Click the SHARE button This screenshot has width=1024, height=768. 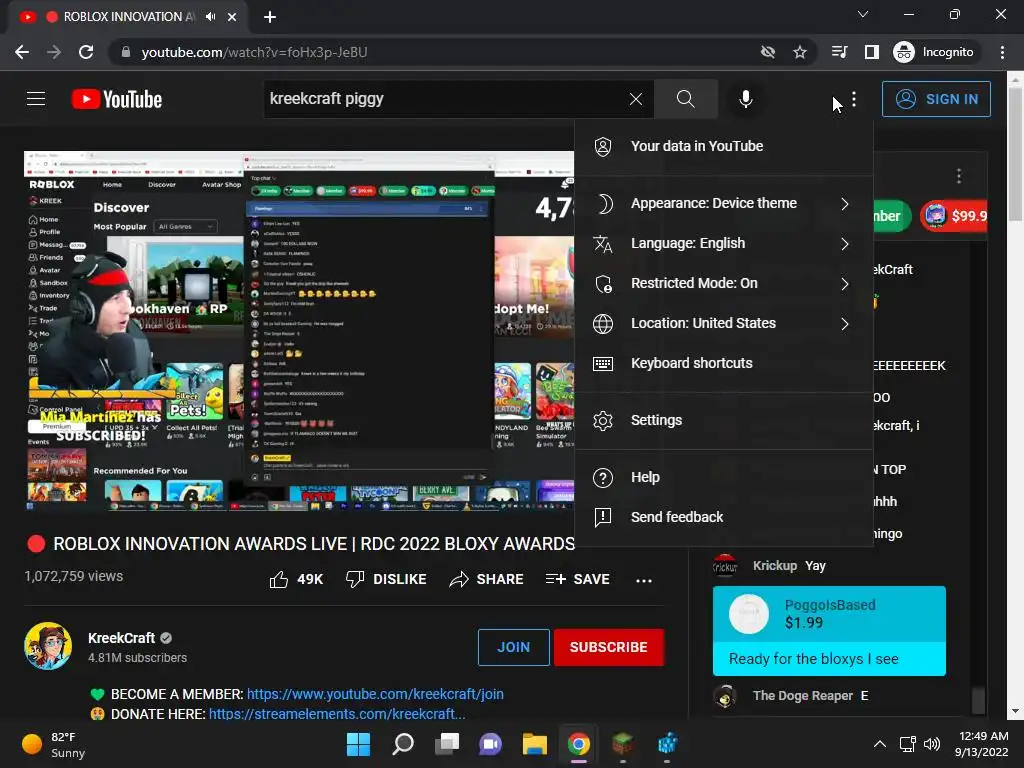click(487, 579)
